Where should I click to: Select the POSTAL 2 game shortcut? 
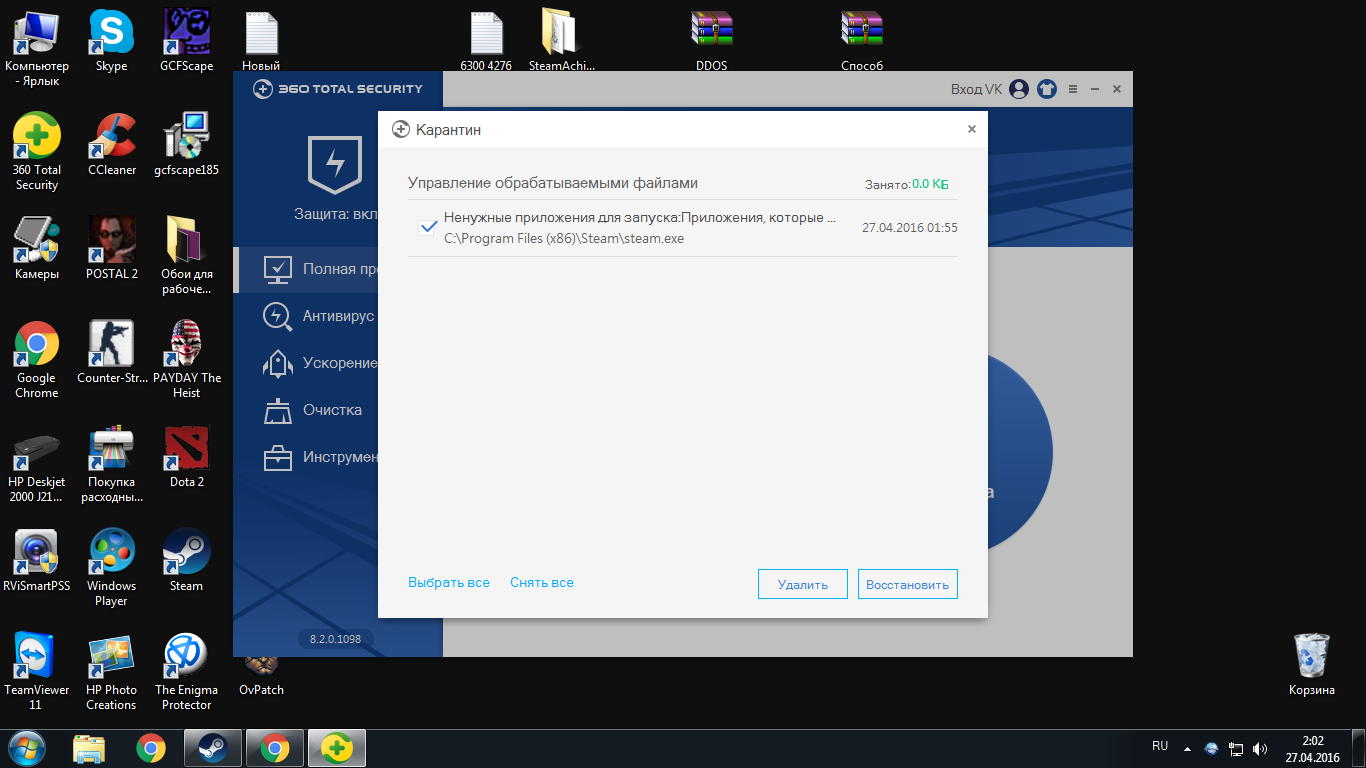click(111, 248)
